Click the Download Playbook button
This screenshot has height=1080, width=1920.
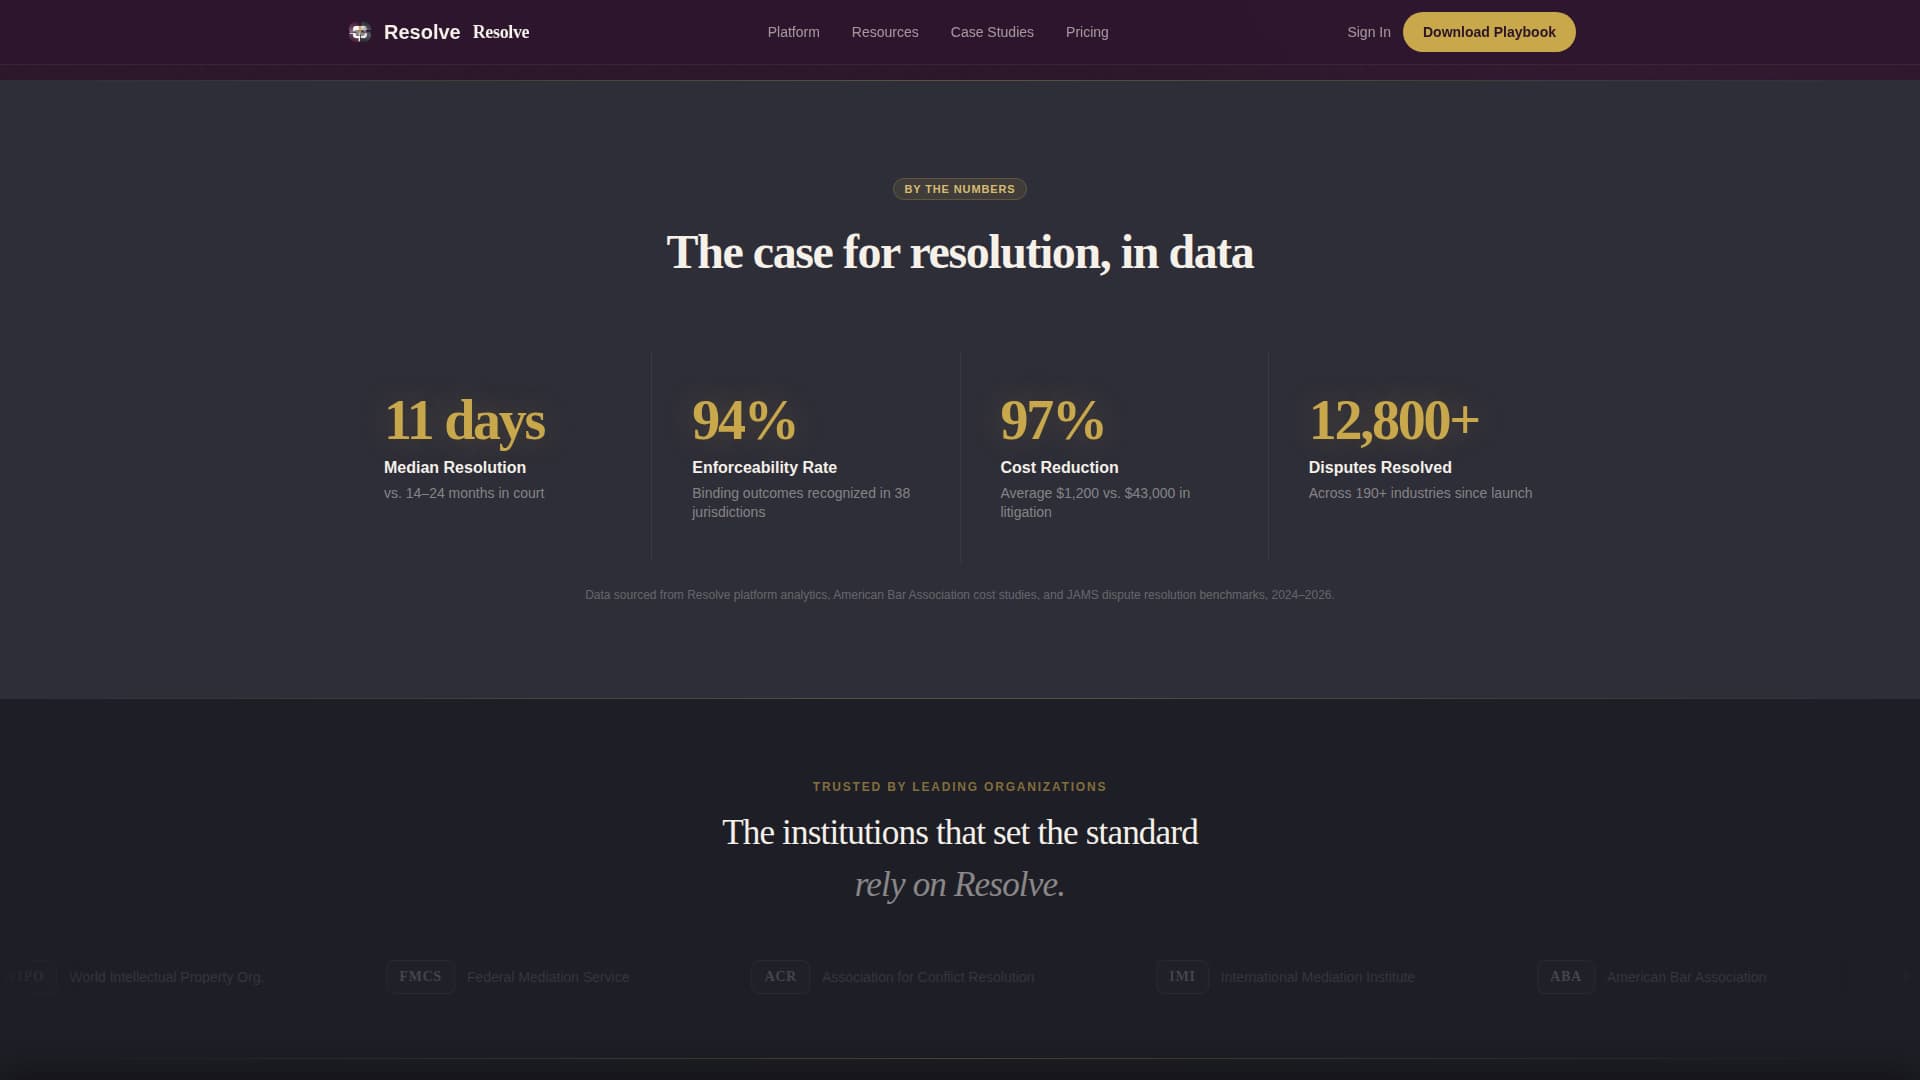[1489, 32]
